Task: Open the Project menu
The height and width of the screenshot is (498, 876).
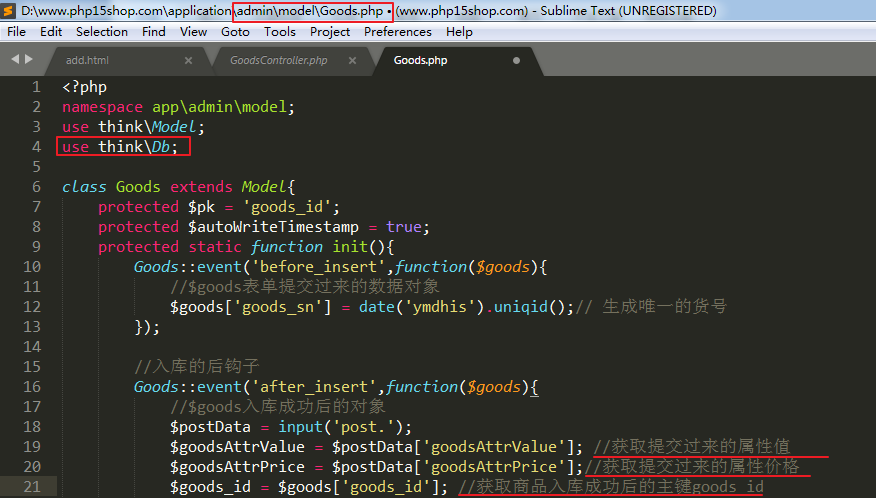Action: click(x=330, y=32)
